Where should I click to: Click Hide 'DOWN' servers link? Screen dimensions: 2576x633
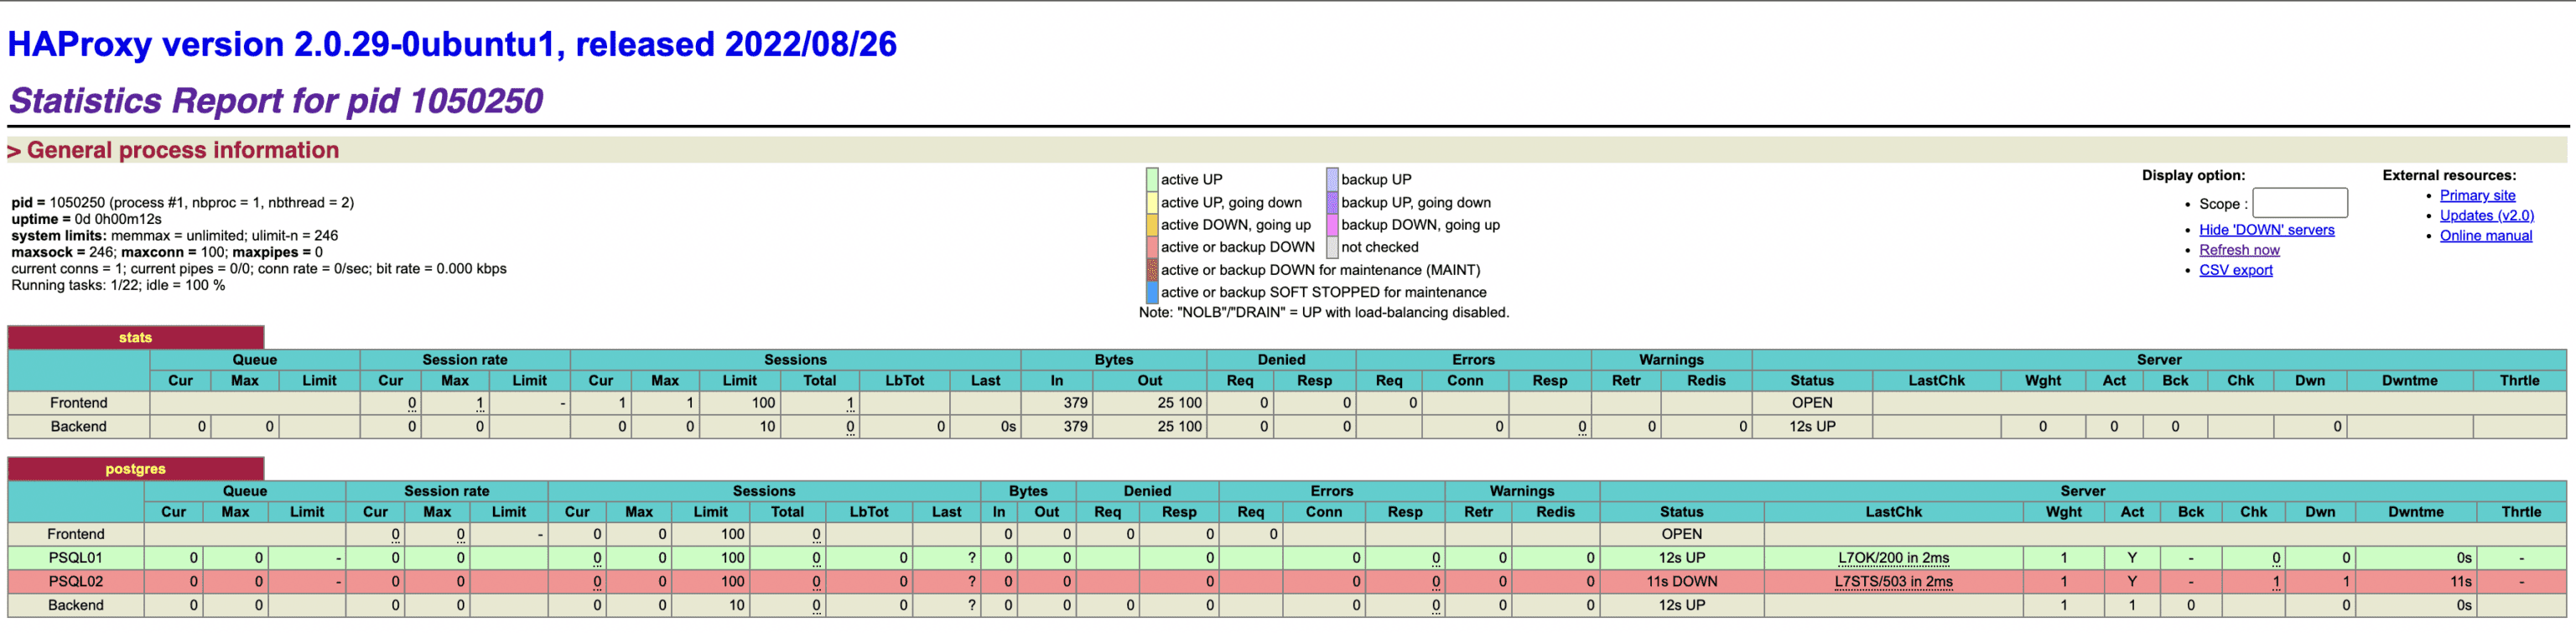(x=2266, y=229)
